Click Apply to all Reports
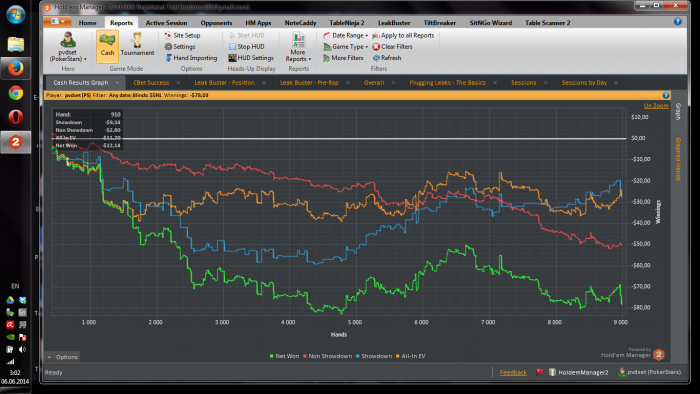The width and height of the screenshot is (700, 394). [x=403, y=35]
